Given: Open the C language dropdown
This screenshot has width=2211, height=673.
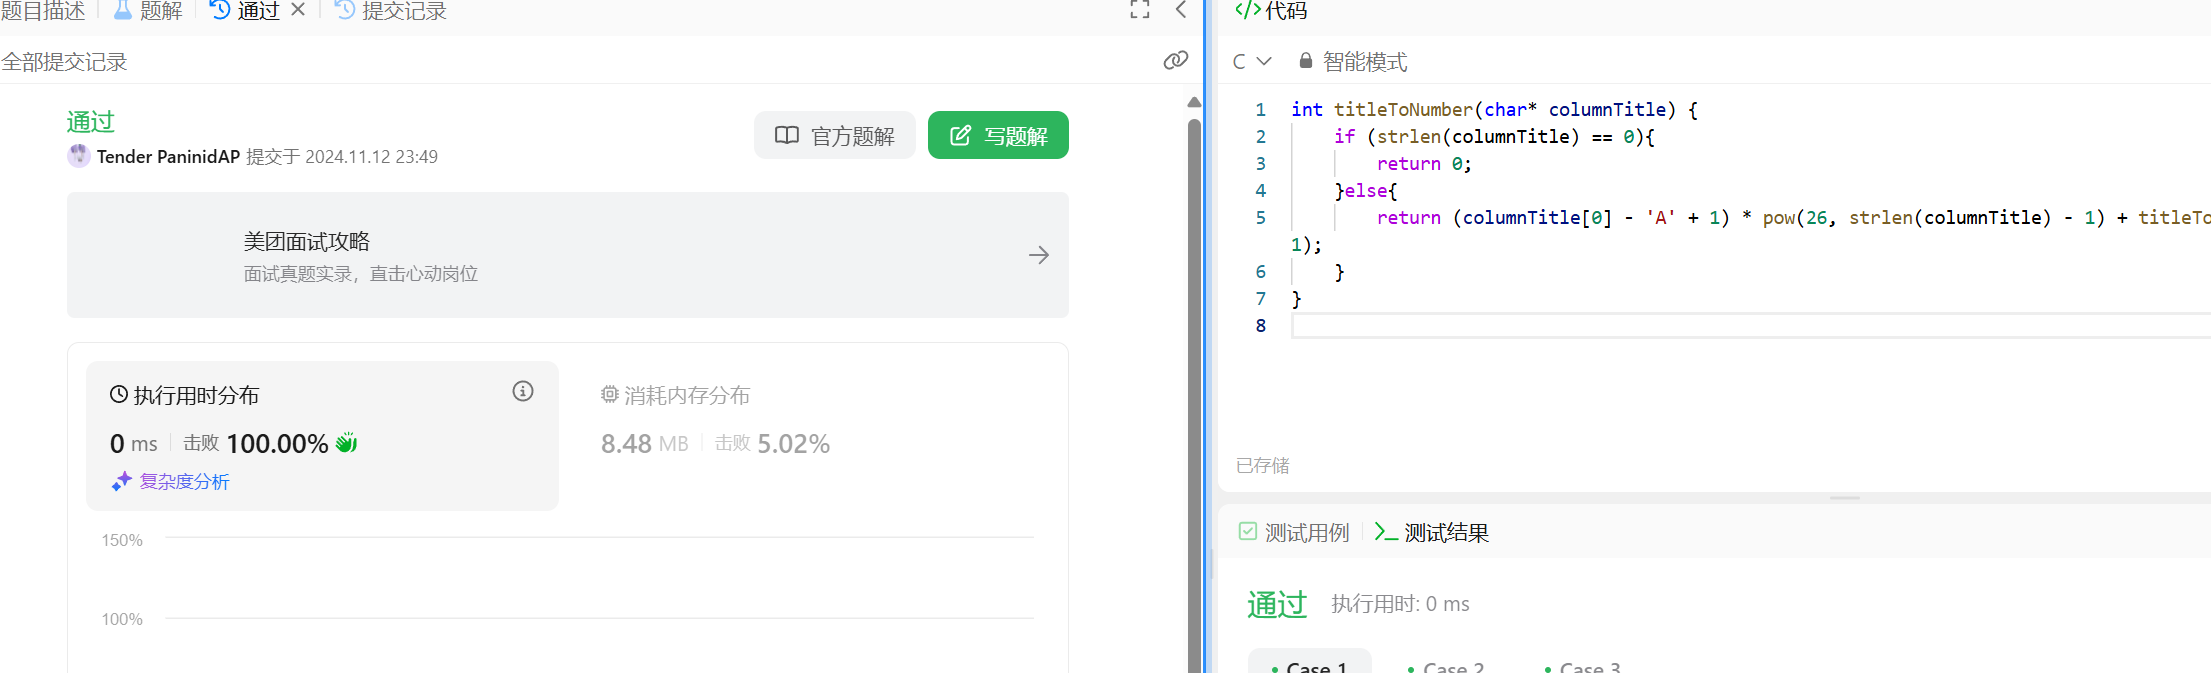Looking at the screenshot, I should (x=1251, y=62).
